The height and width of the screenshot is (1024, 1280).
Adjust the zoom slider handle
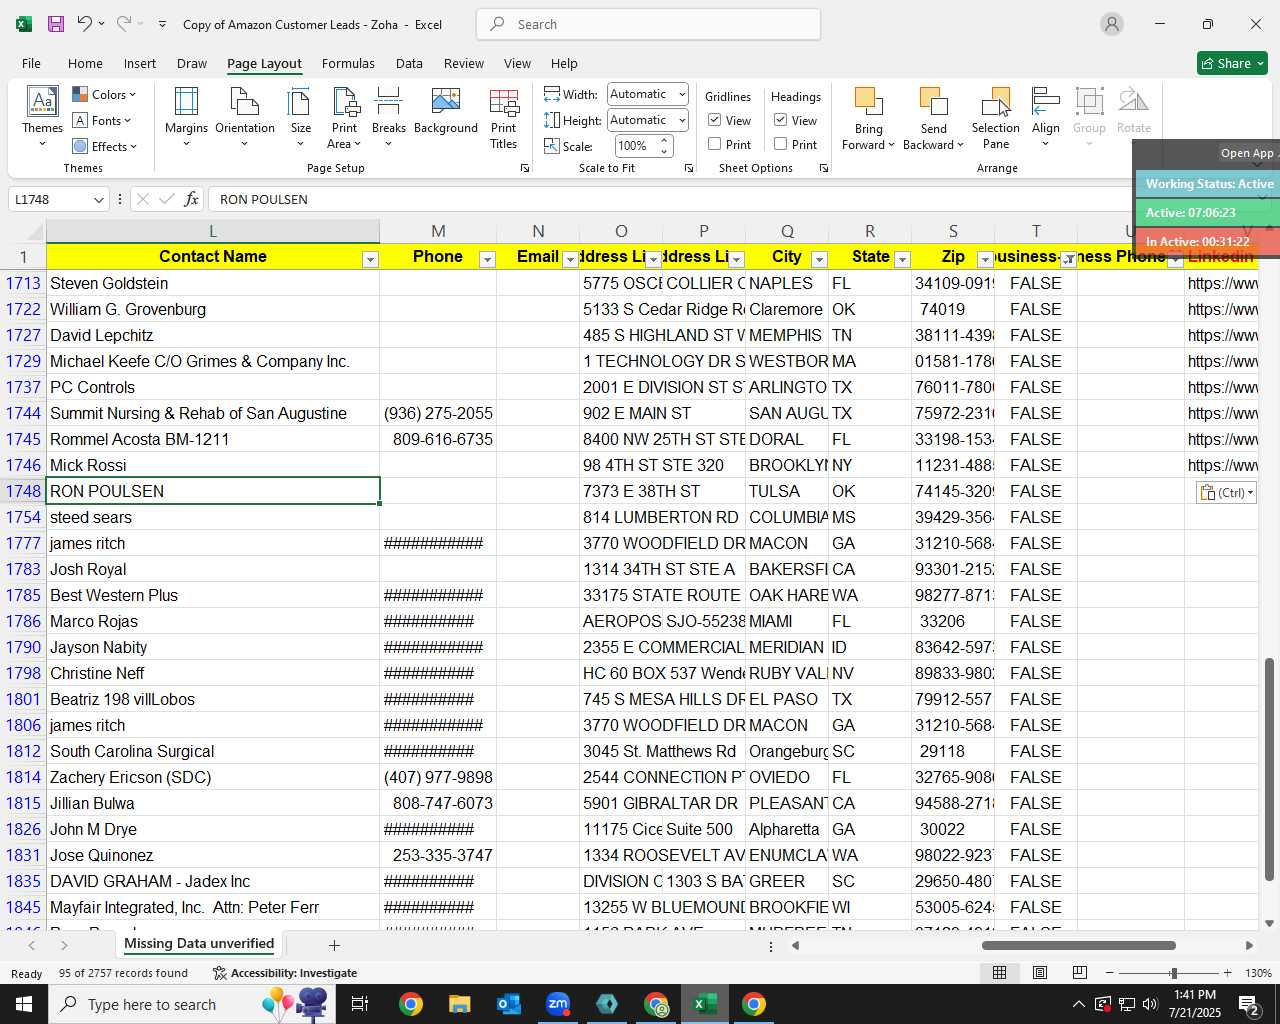[x=1173, y=973]
